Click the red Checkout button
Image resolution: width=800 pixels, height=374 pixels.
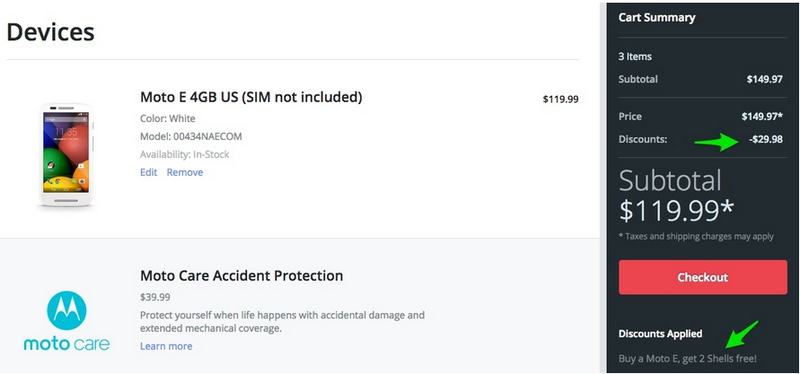coord(703,277)
